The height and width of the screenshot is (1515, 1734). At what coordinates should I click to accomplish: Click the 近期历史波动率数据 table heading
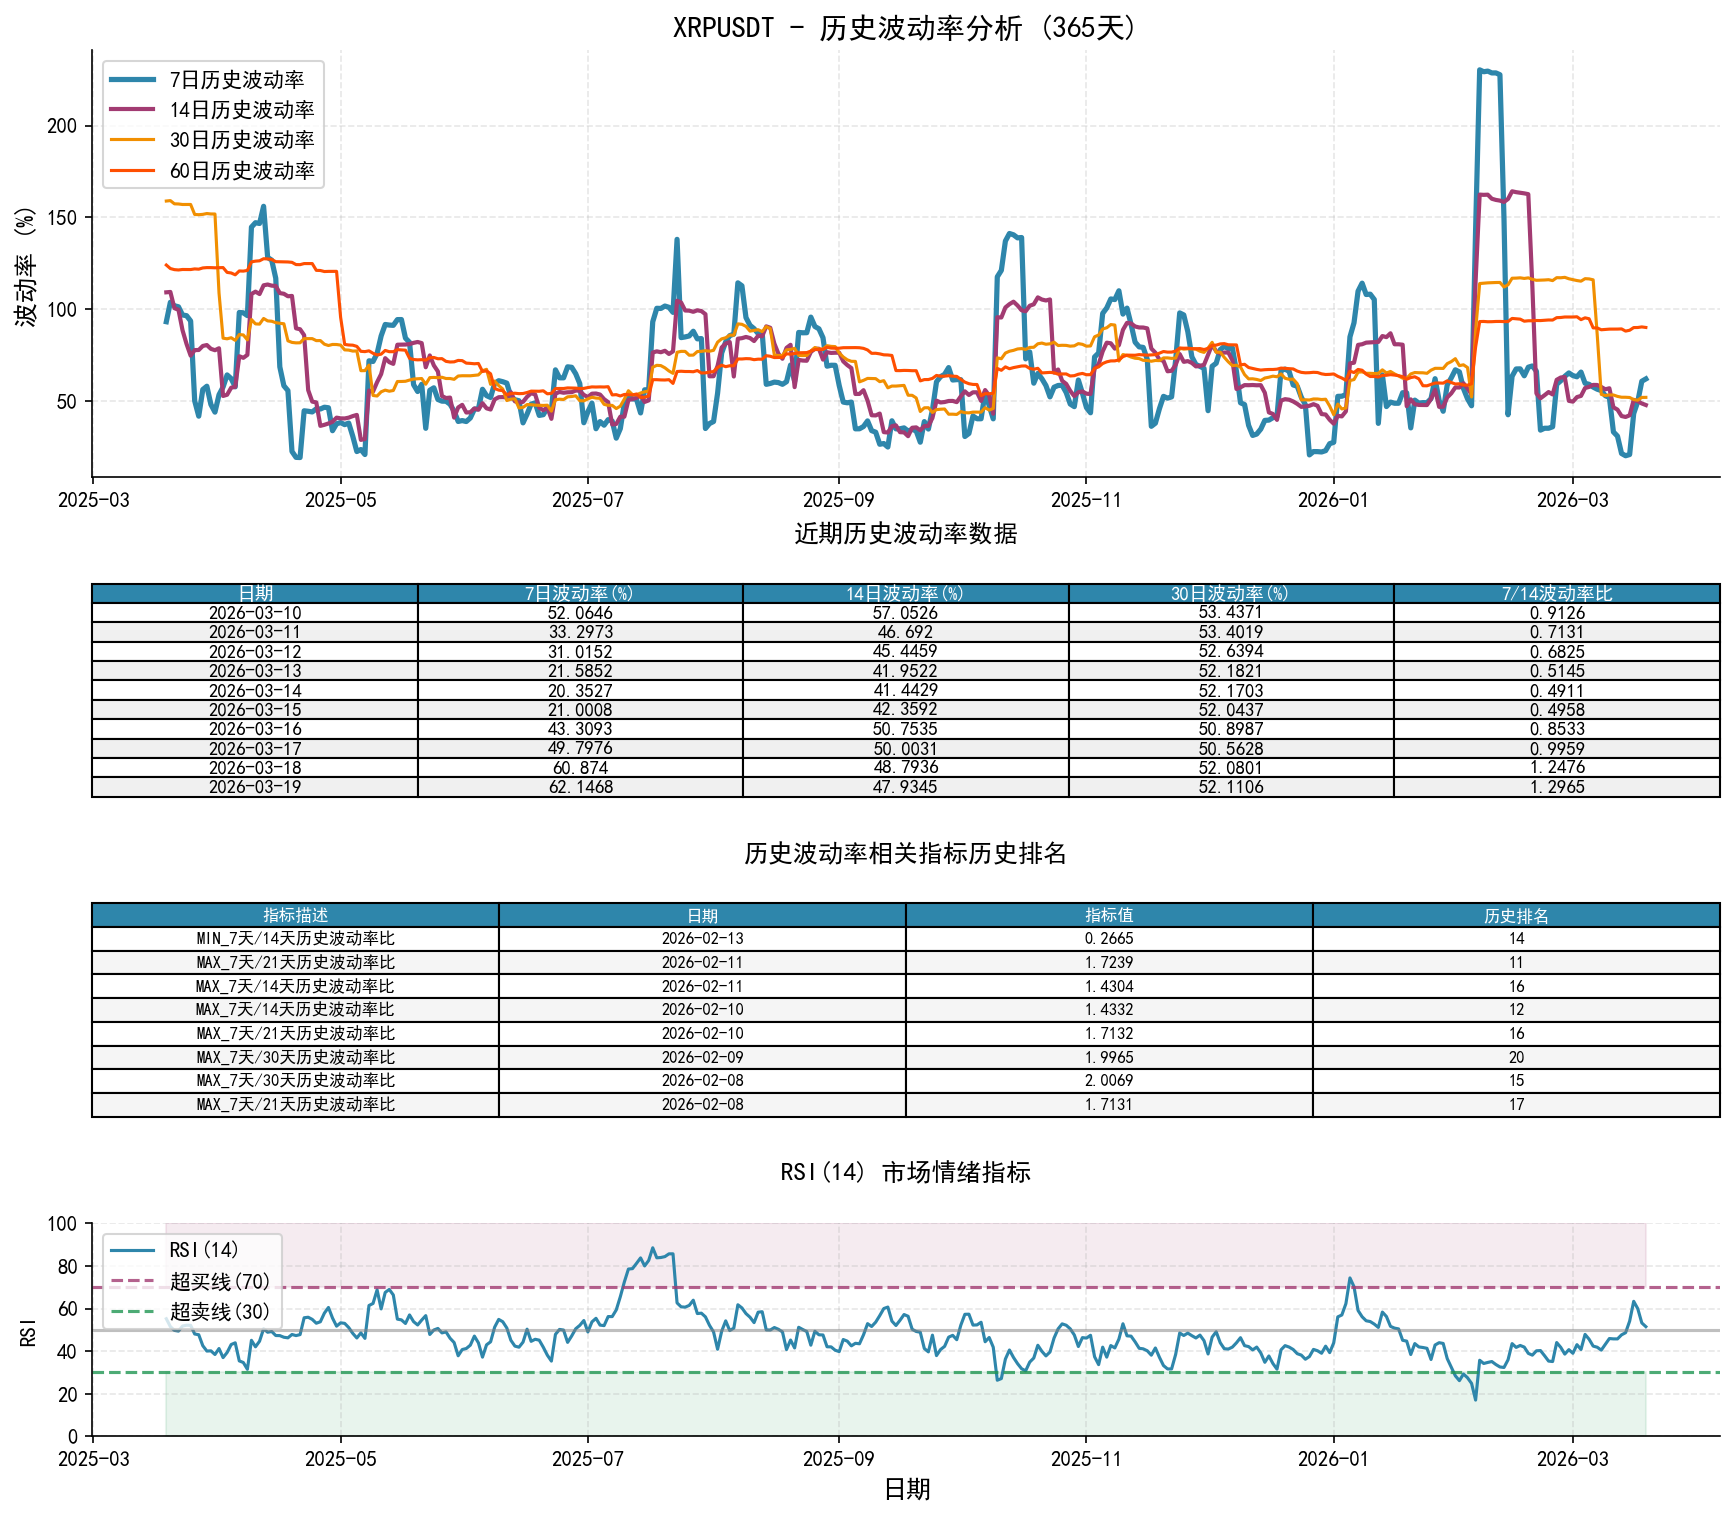click(x=905, y=534)
